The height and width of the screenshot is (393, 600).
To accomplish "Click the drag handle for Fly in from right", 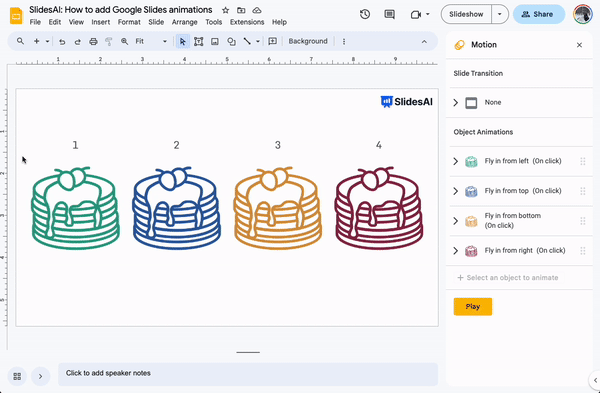I will tap(583, 251).
